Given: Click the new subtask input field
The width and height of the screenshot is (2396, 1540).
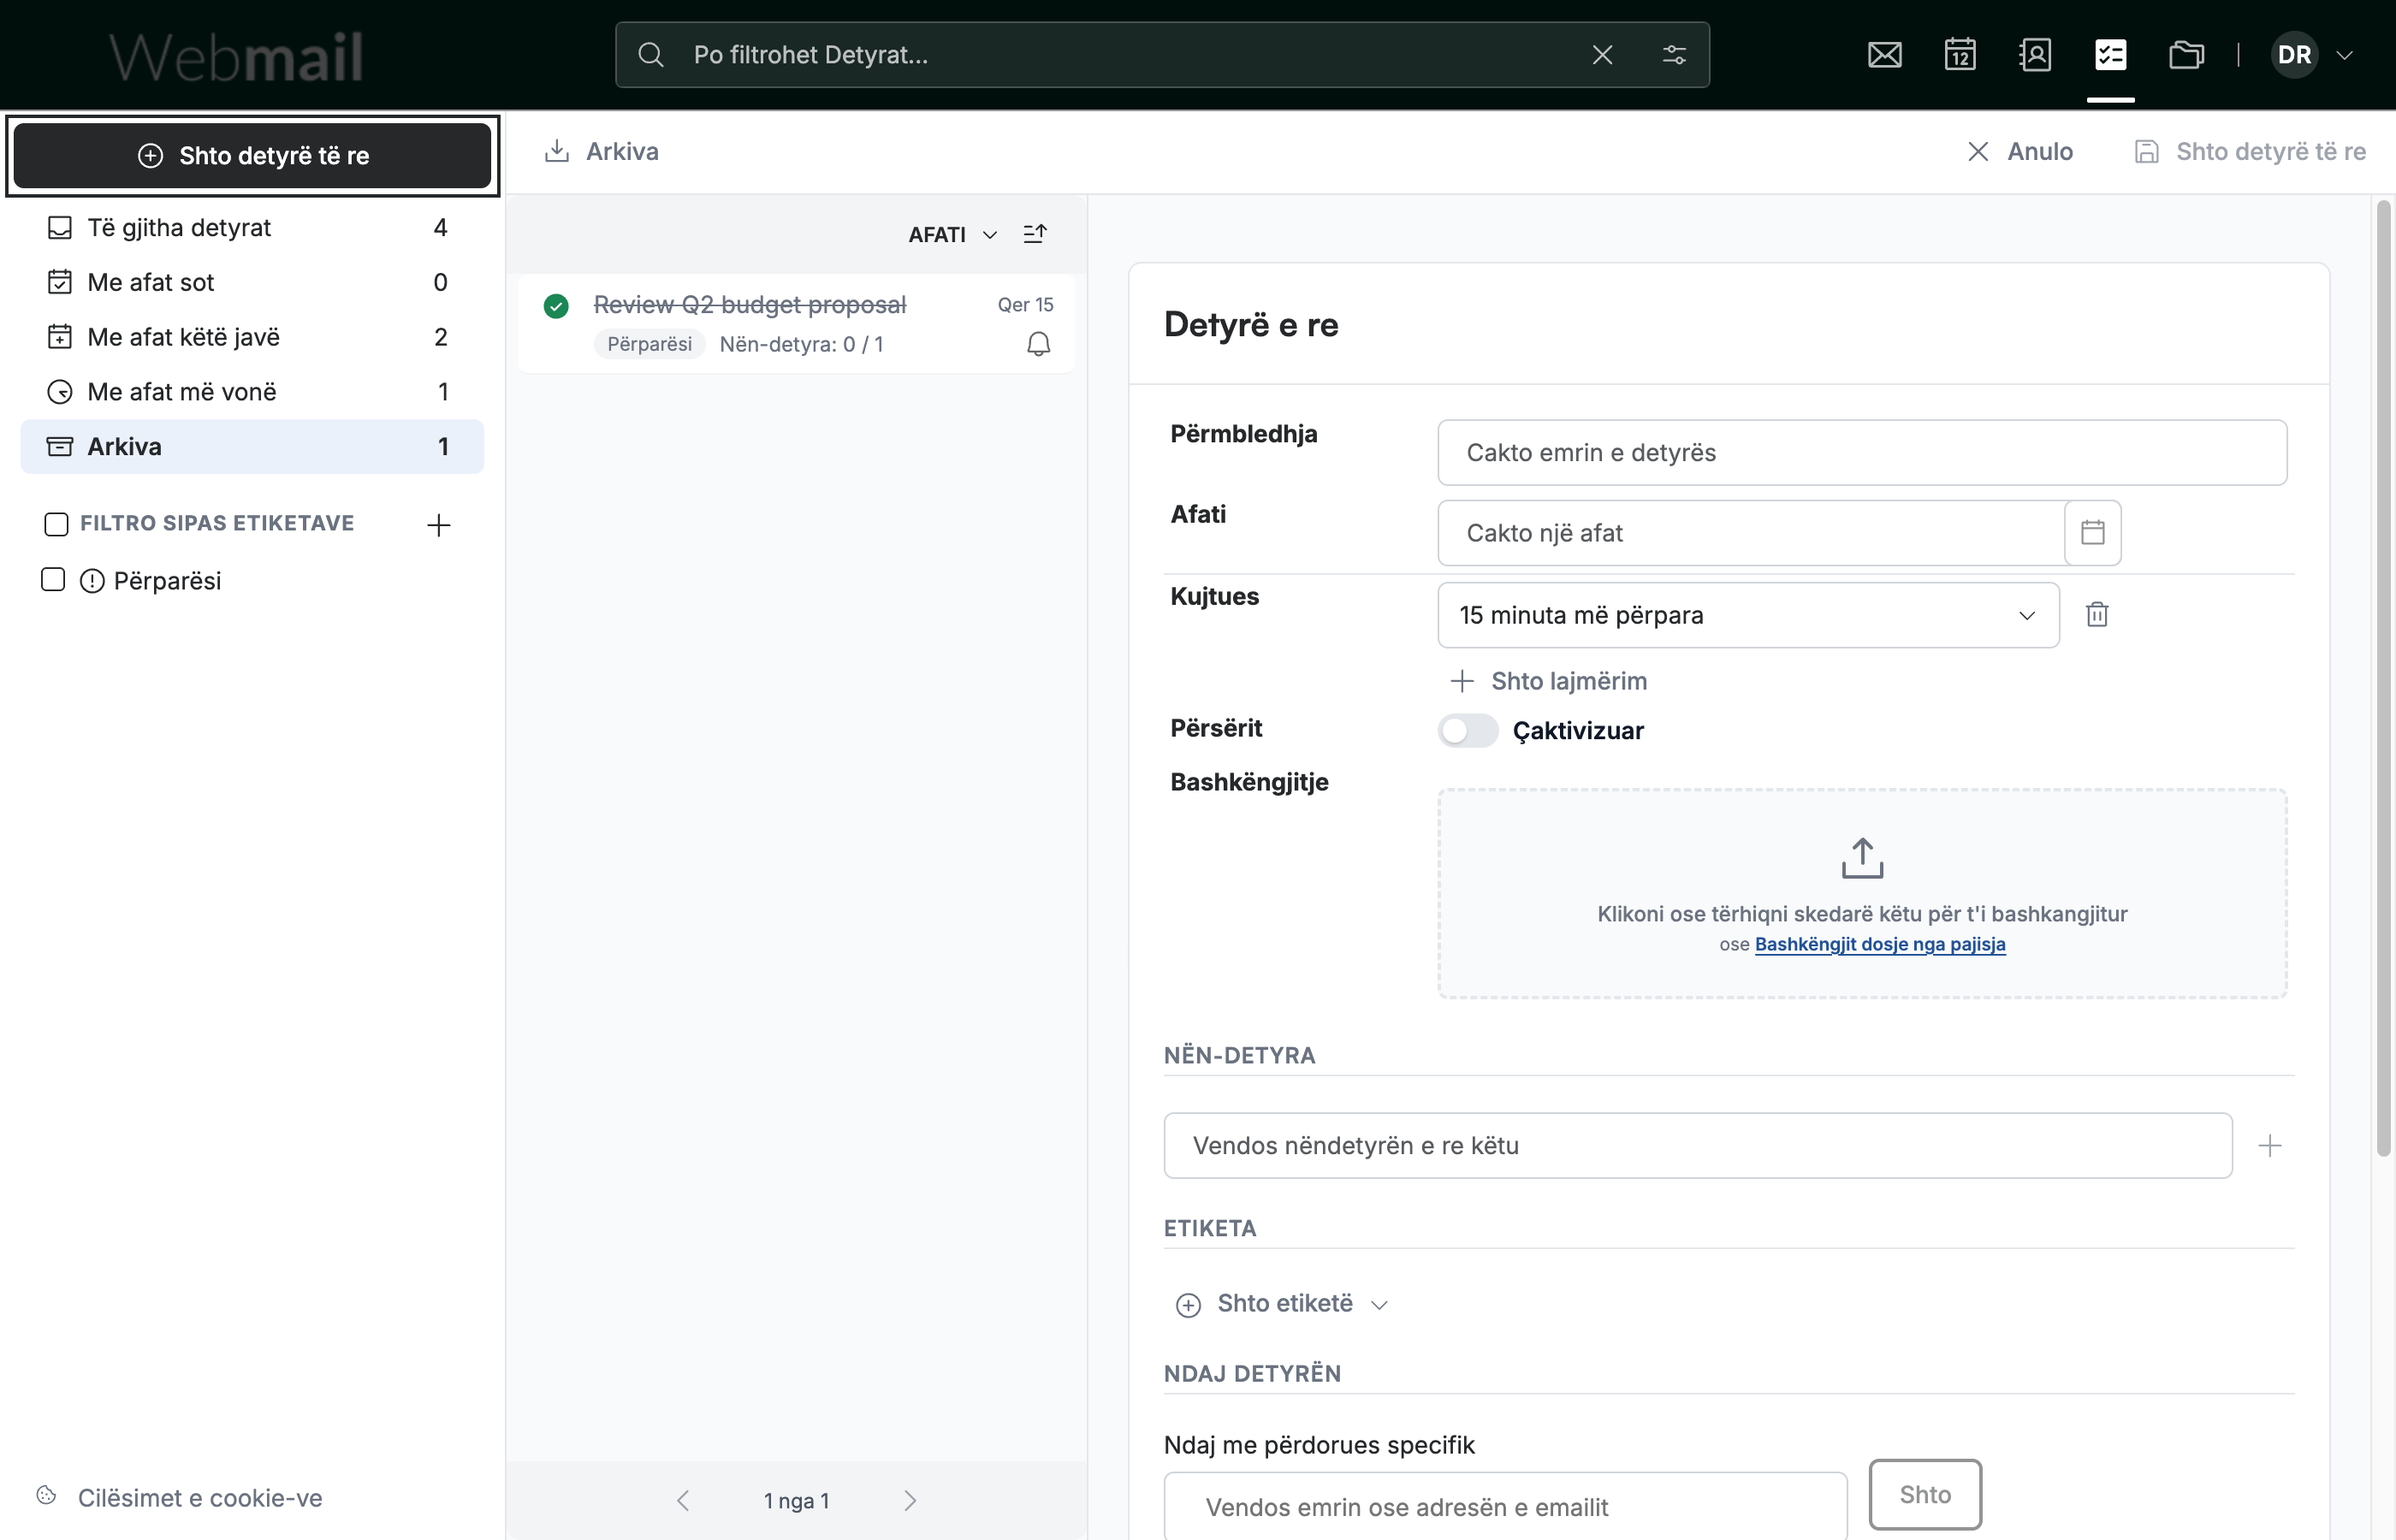Looking at the screenshot, I should tap(1698, 1146).
